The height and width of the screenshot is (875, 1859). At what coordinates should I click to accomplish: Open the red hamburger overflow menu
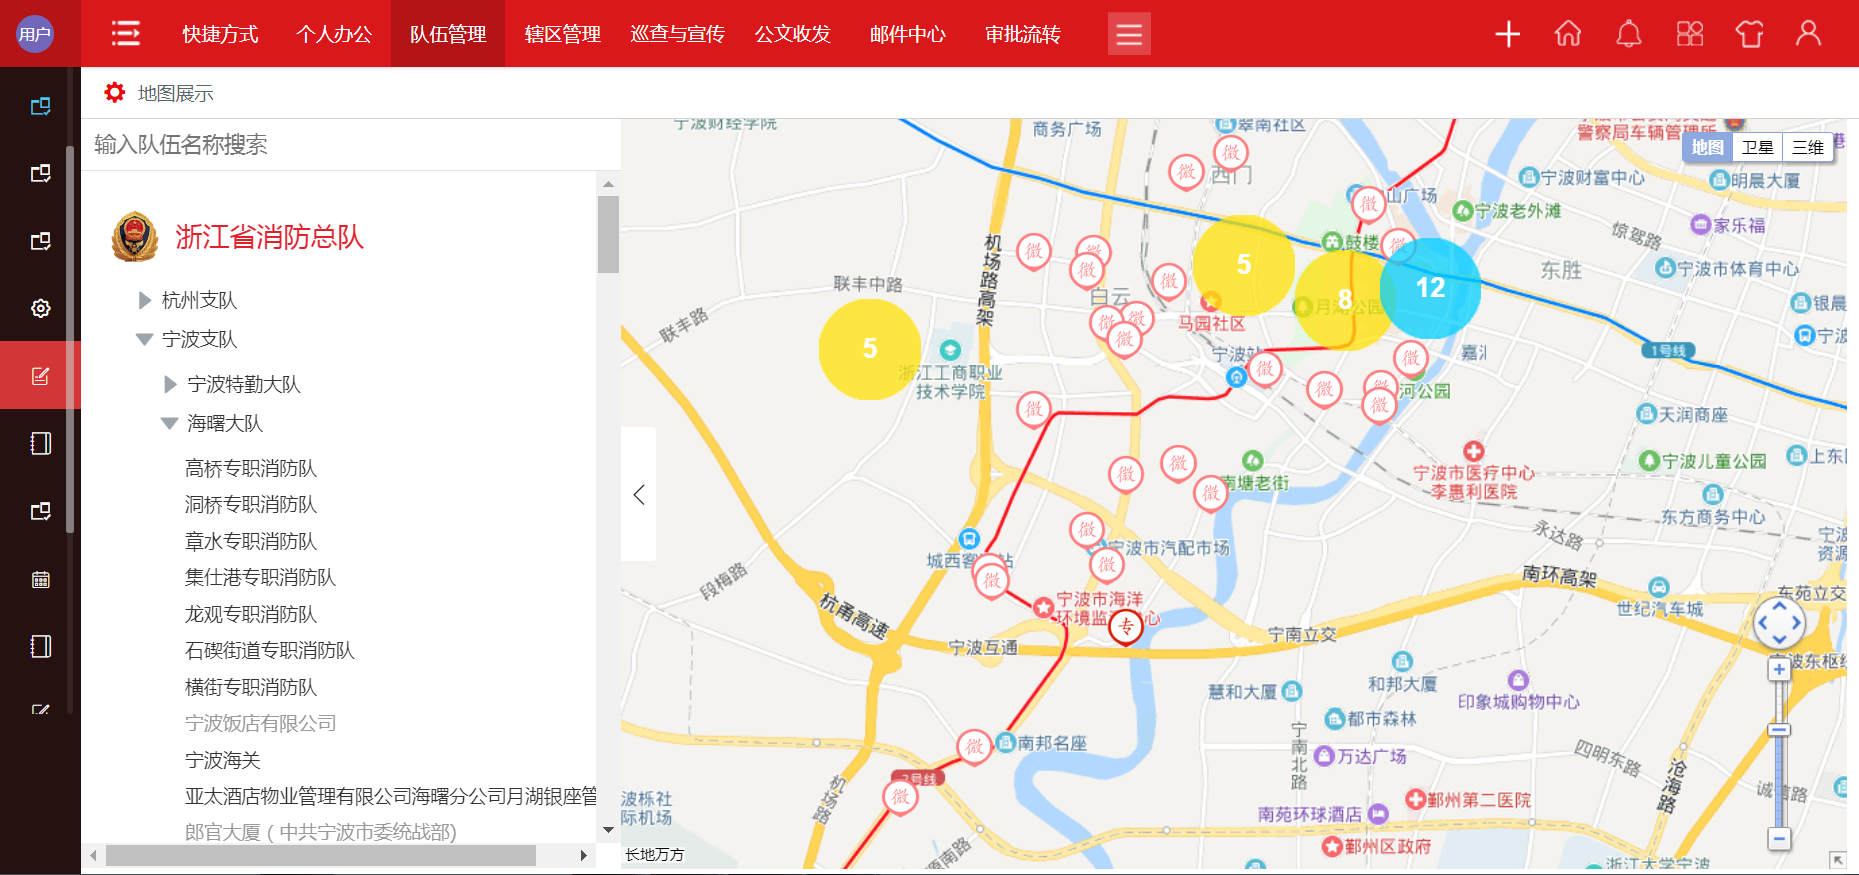click(x=1129, y=34)
